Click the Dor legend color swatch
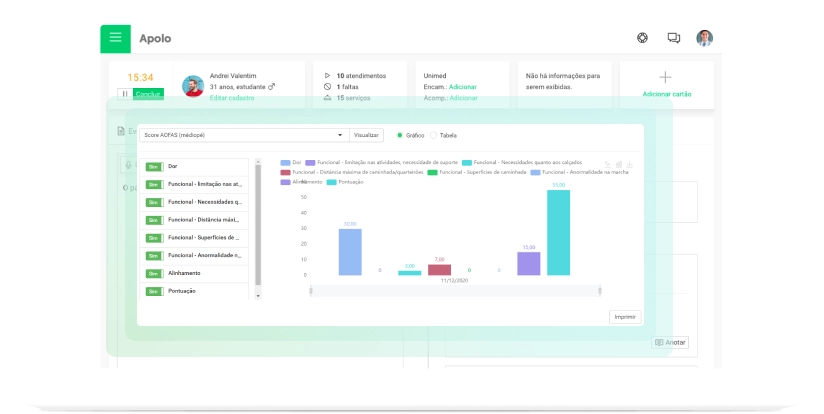The height and width of the screenshot is (414, 824). [285, 163]
